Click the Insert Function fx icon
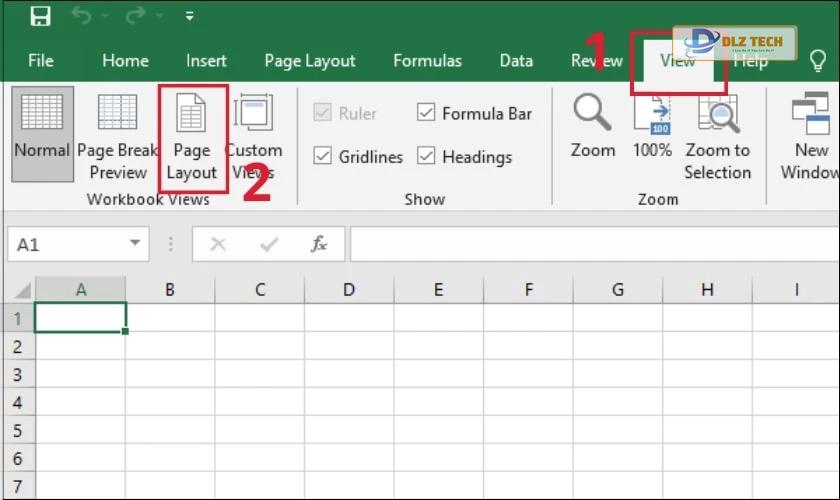 (319, 244)
